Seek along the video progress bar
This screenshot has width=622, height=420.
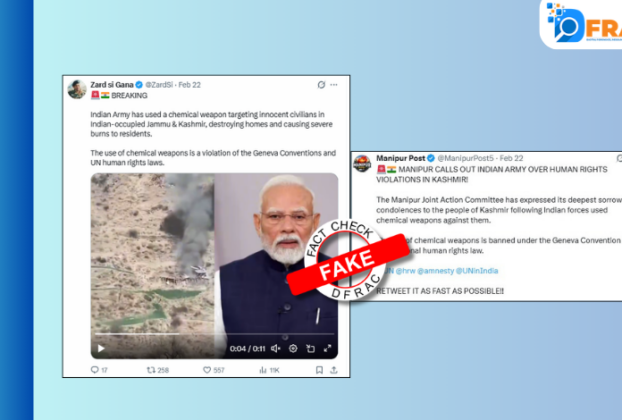(x=214, y=334)
